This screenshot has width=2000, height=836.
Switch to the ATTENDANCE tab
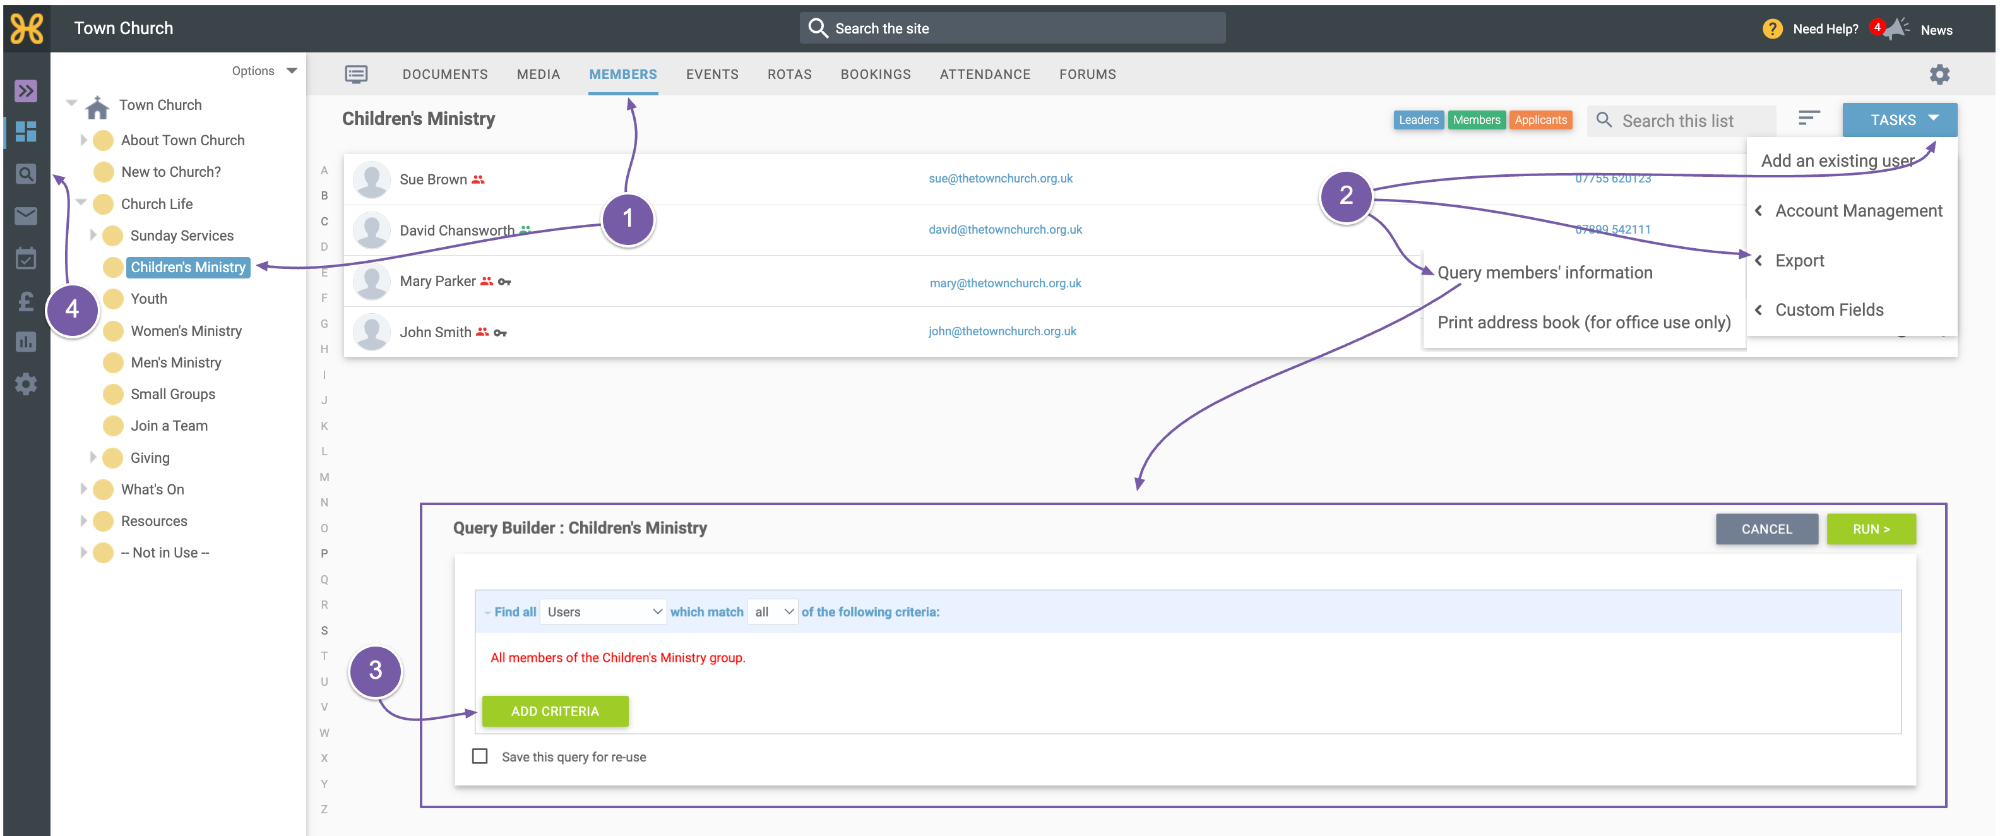point(985,74)
